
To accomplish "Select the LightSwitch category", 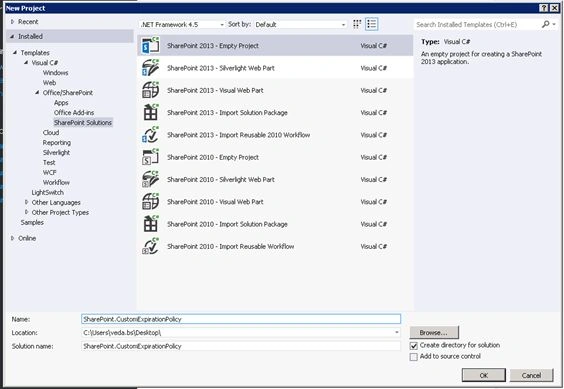I will click(x=47, y=193).
